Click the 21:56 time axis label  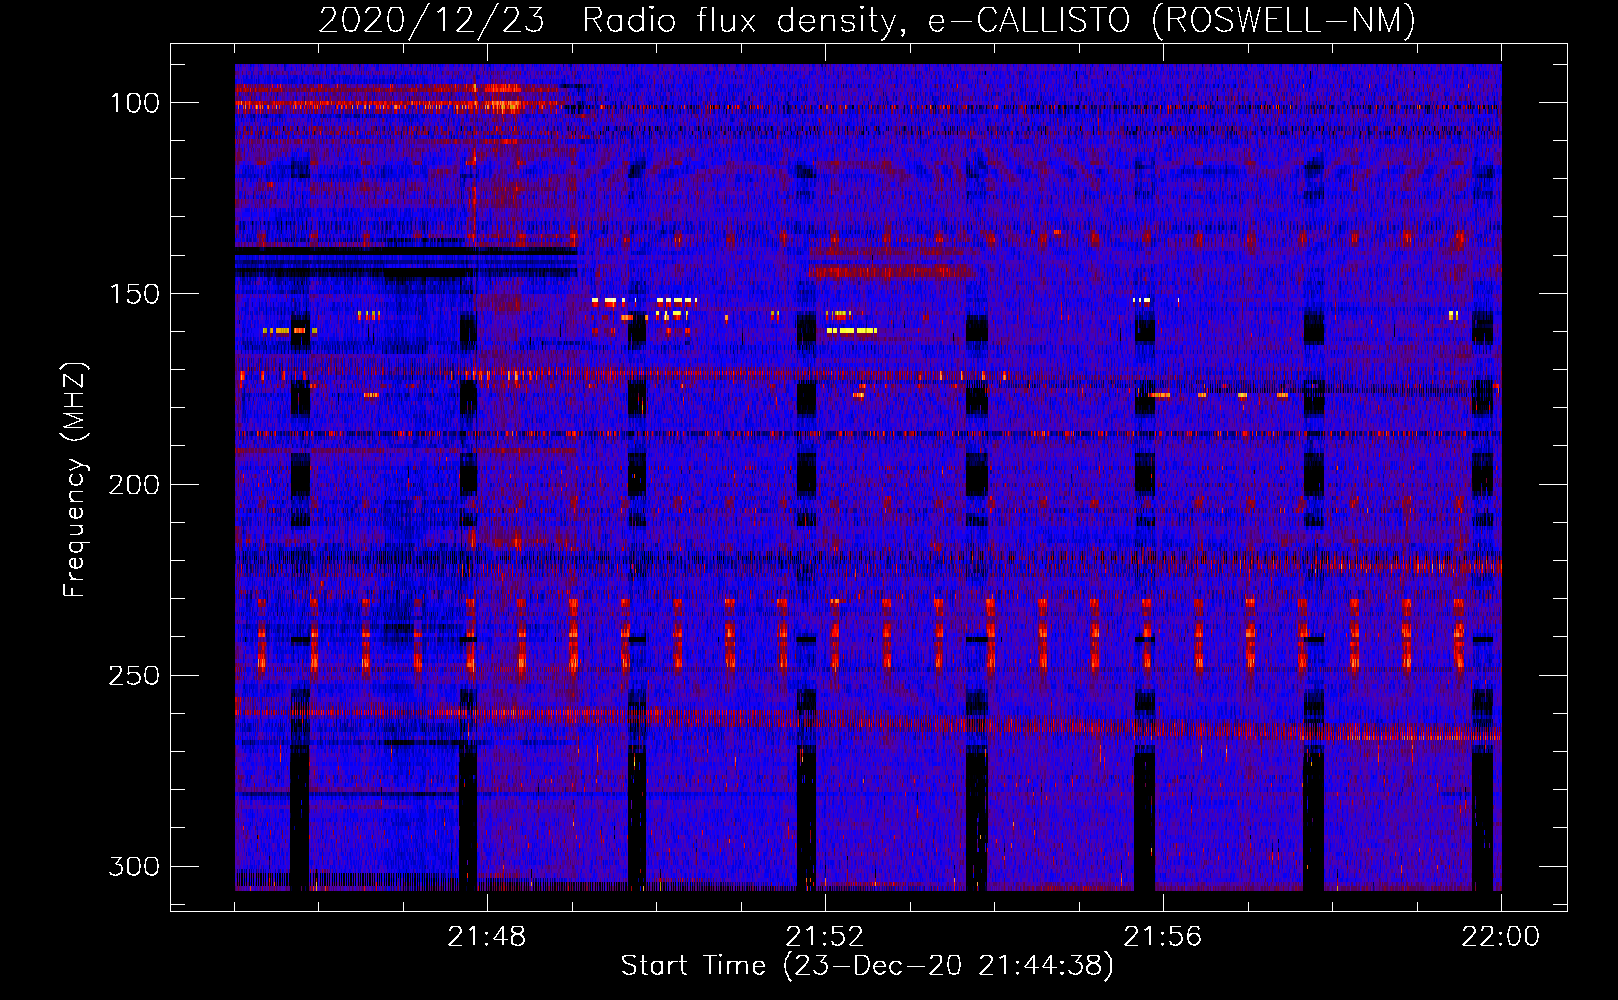[x=1162, y=937]
